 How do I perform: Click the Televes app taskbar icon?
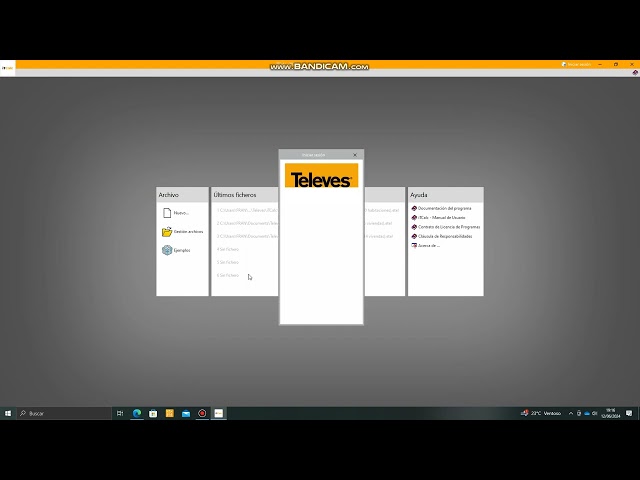(219, 413)
